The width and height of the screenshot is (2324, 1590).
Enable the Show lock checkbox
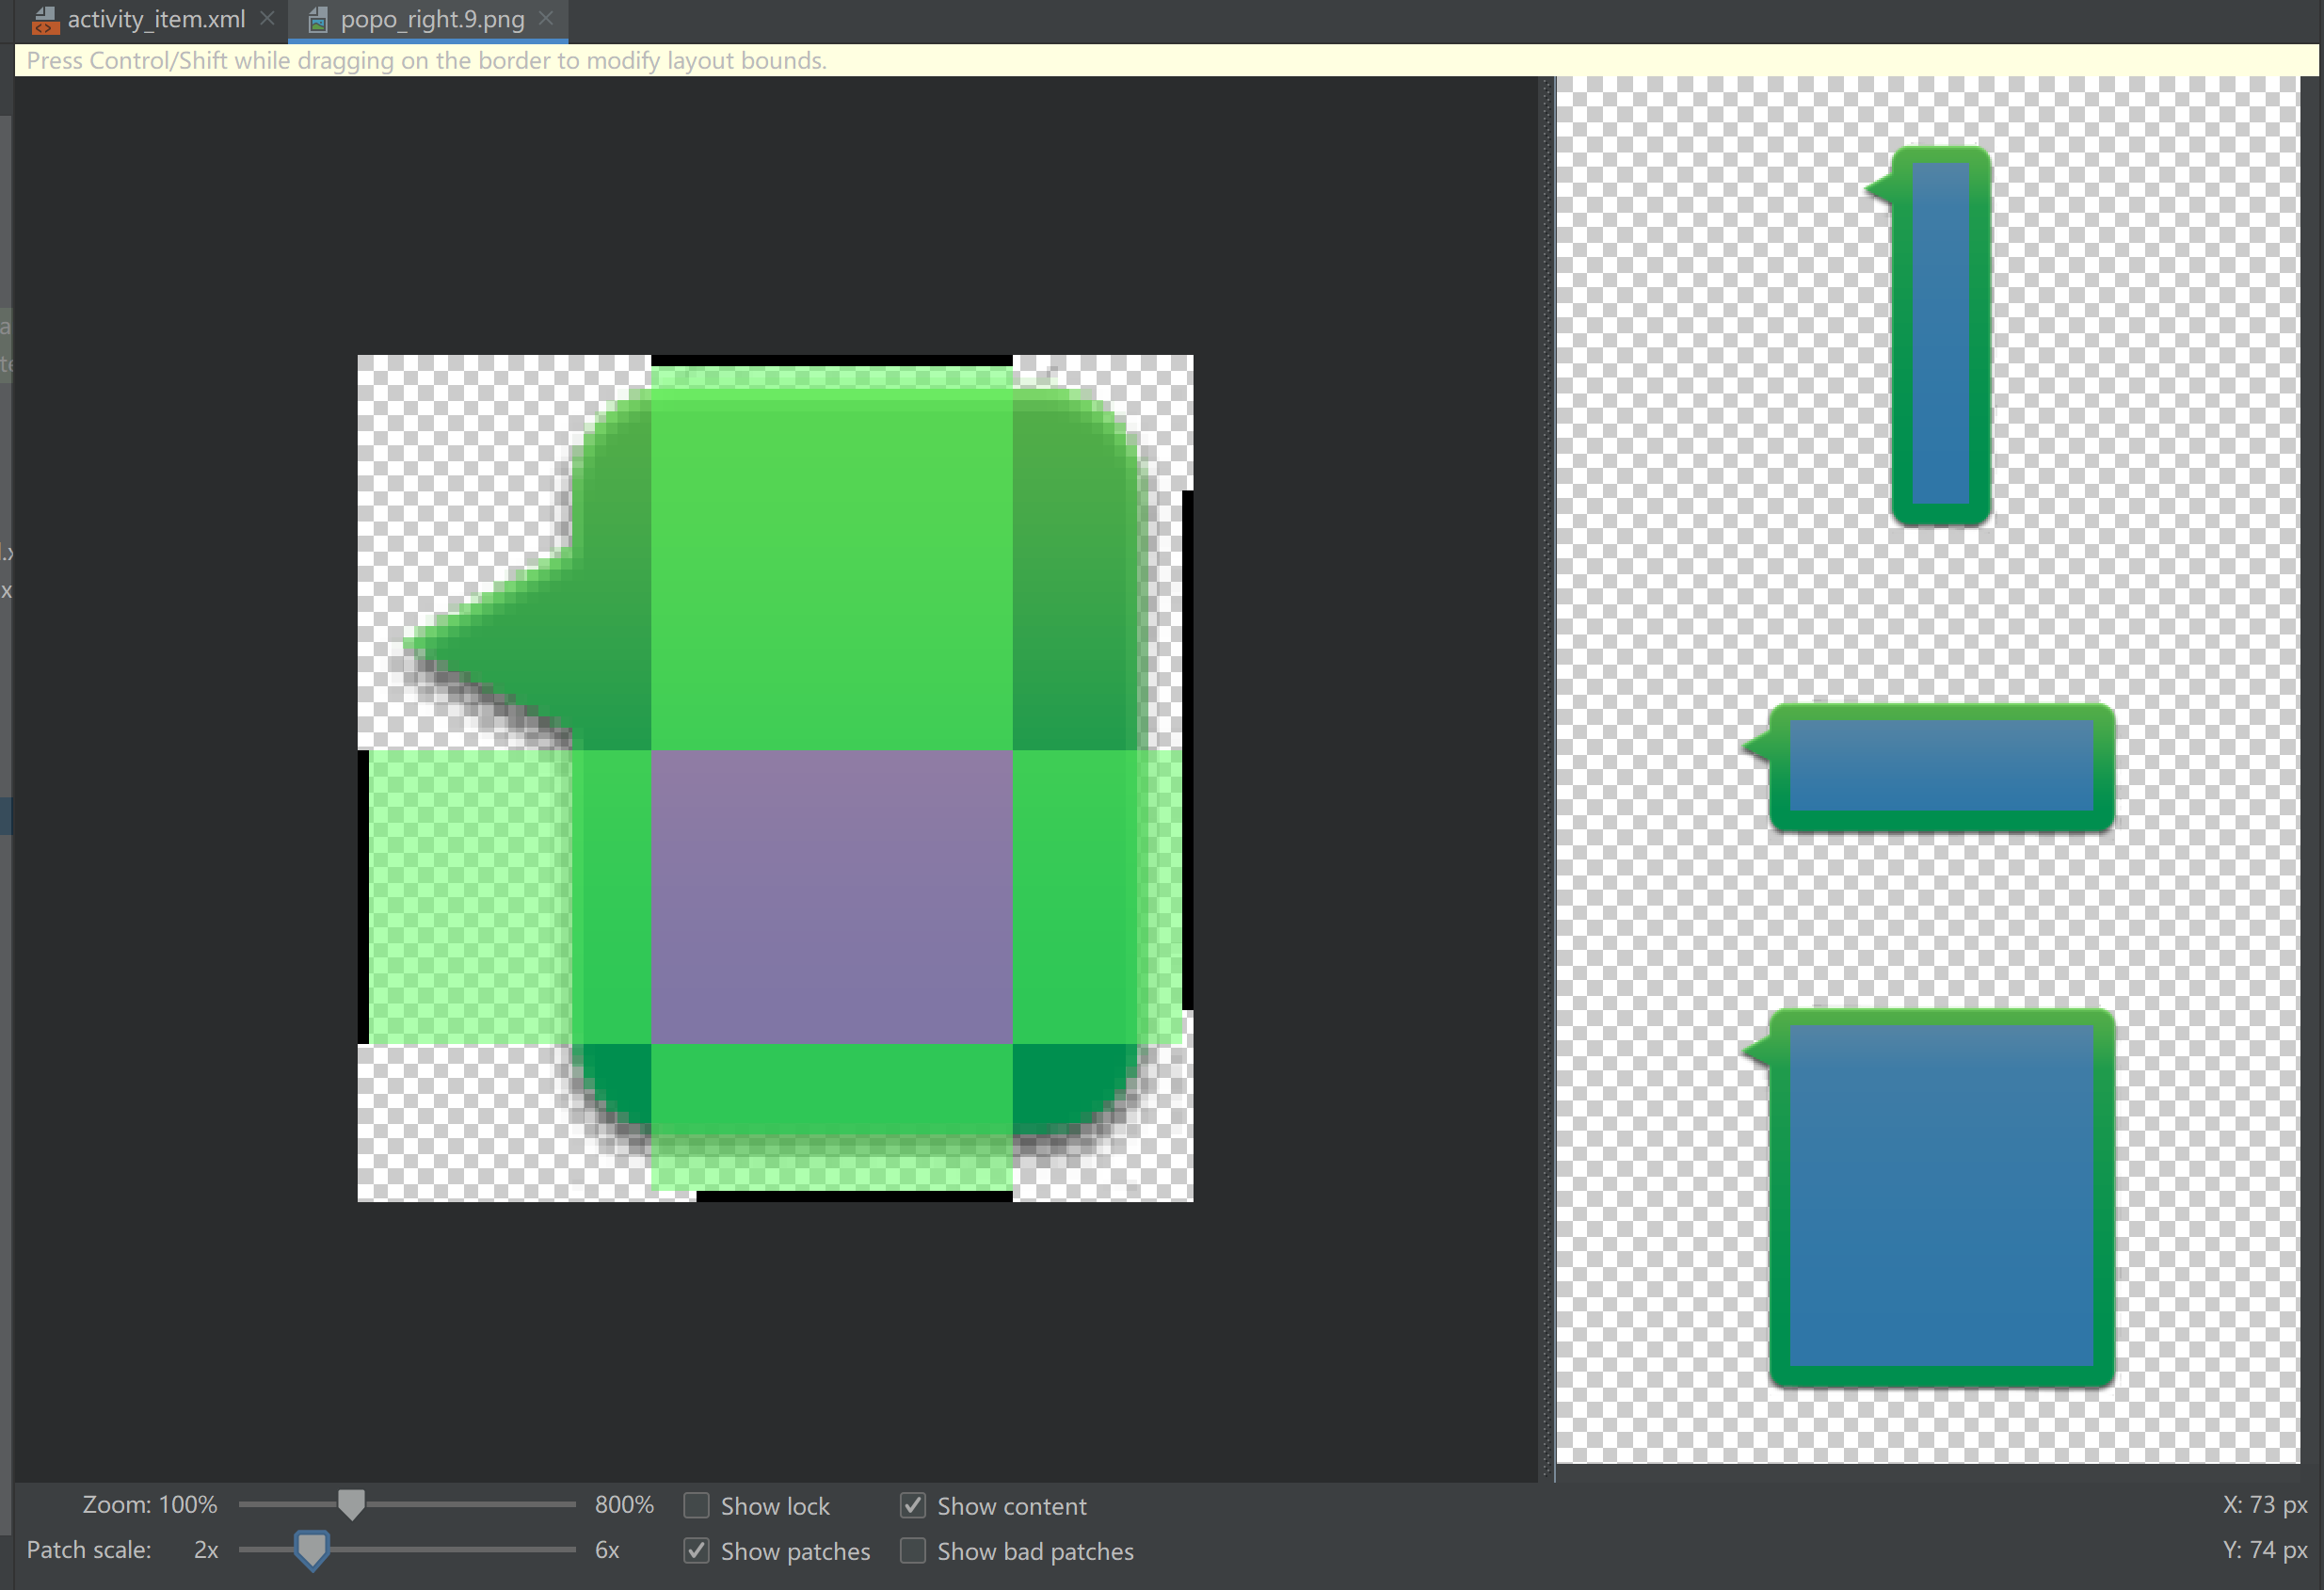click(696, 1505)
